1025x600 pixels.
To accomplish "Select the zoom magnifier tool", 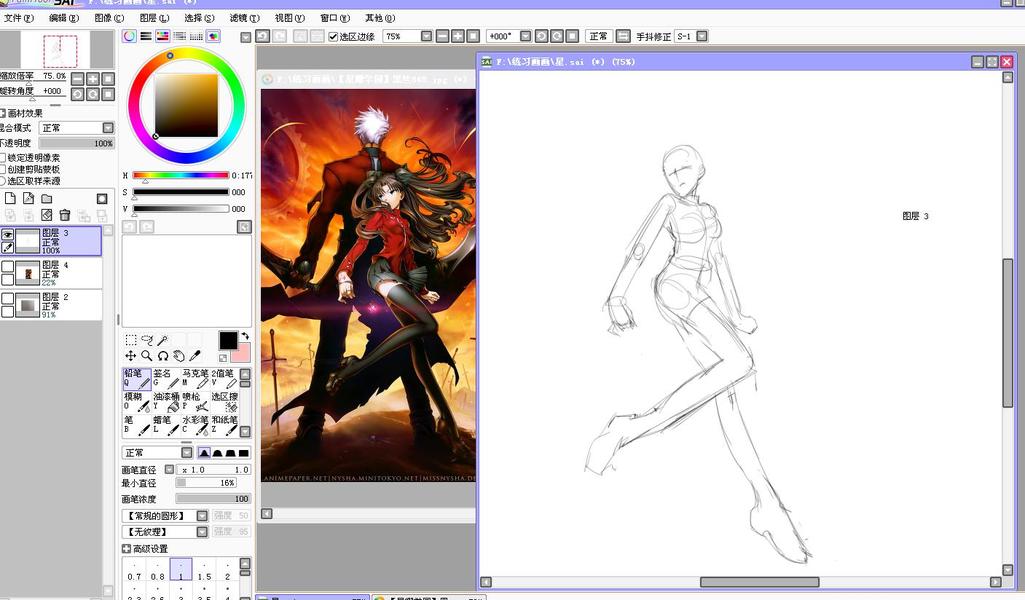I will tap(146, 356).
